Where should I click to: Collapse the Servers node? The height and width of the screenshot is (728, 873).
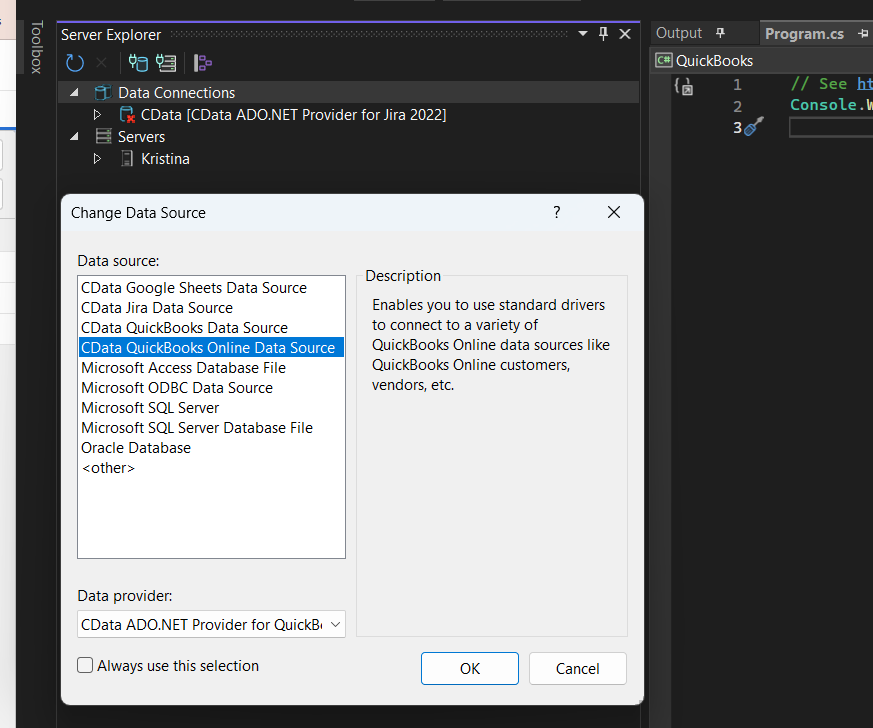click(74, 136)
